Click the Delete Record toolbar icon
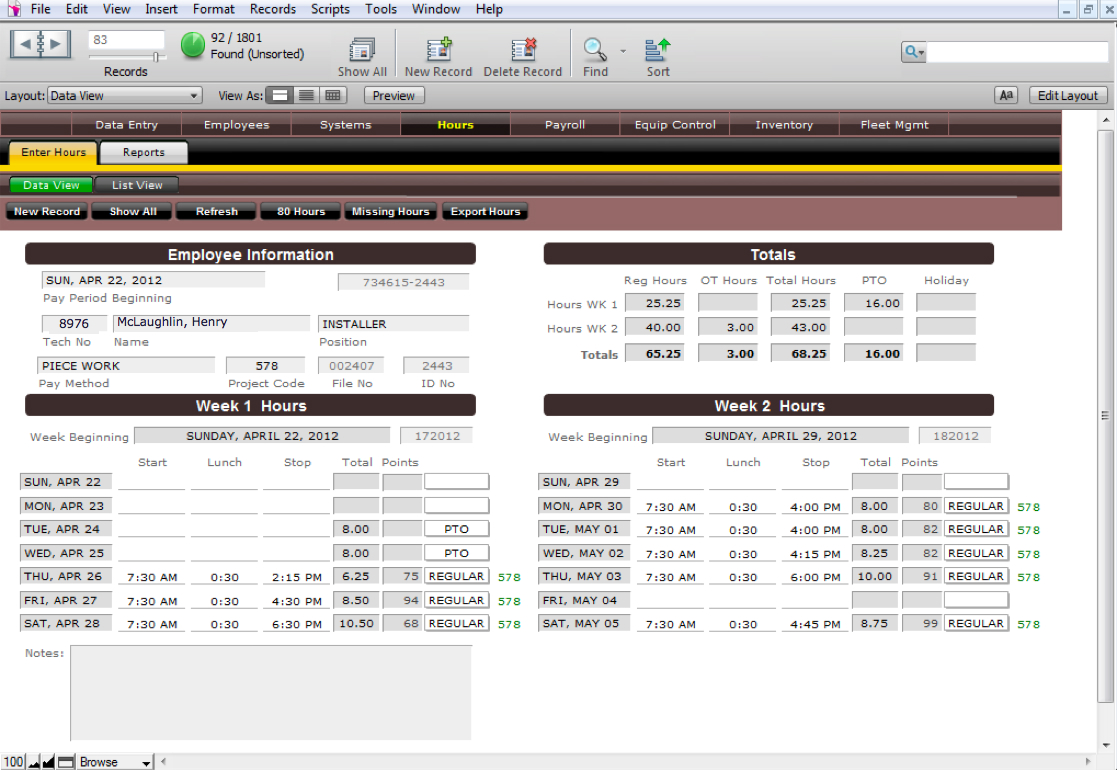1117x770 pixels. click(x=523, y=50)
